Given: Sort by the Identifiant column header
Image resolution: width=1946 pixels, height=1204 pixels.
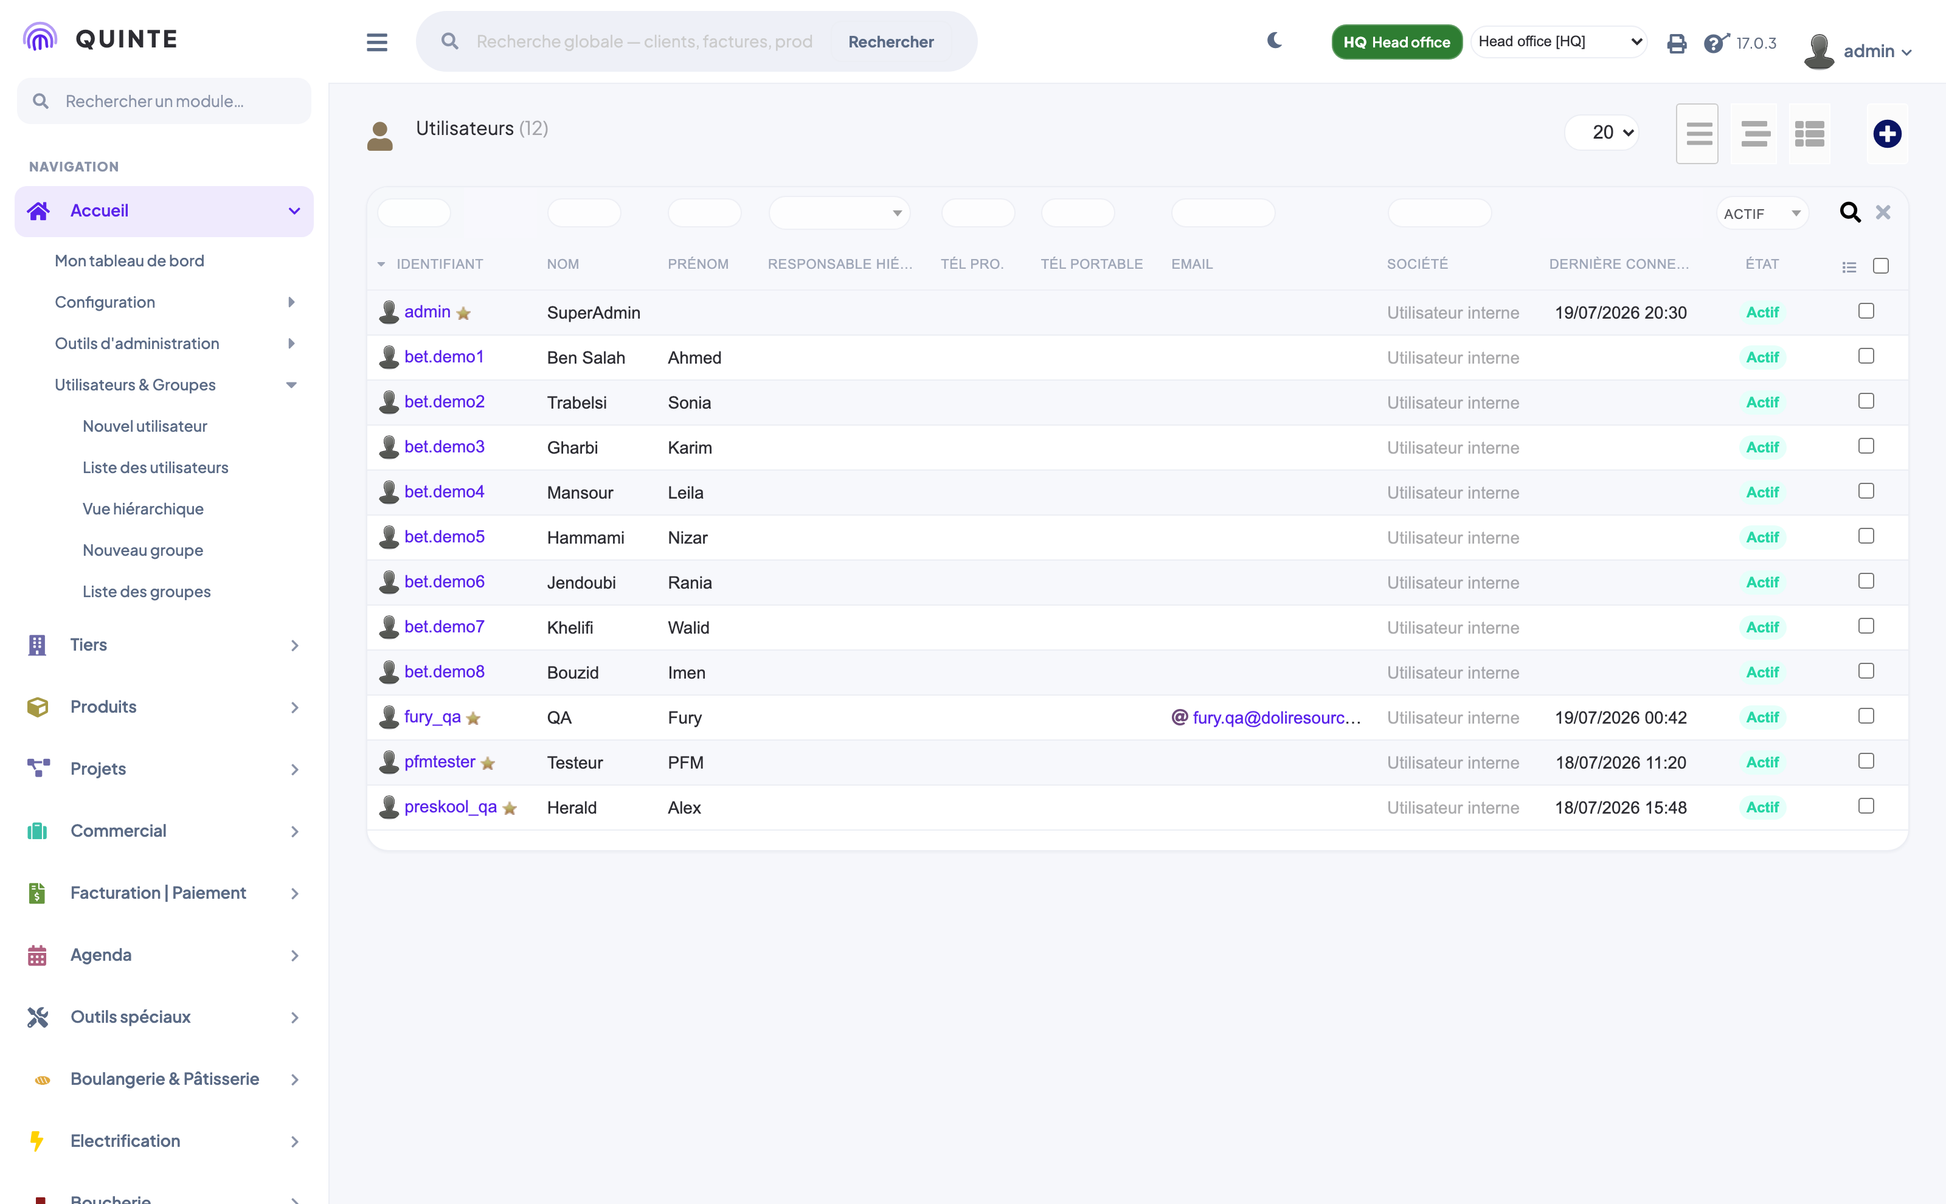Looking at the screenshot, I should coord(439,264).
